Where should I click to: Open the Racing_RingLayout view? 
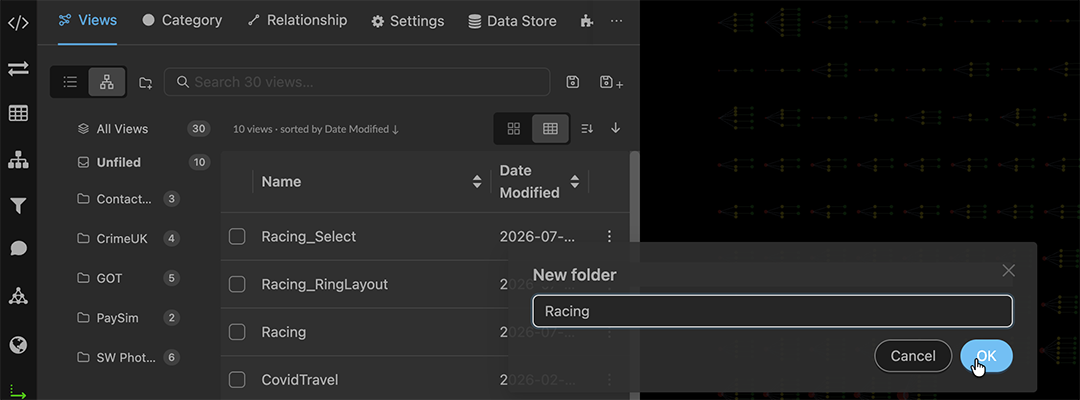tap(324, 284)
